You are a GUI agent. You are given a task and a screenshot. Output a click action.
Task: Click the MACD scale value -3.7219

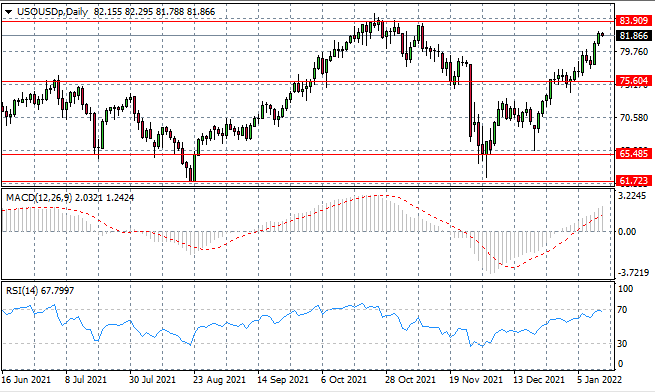[633, 273]
